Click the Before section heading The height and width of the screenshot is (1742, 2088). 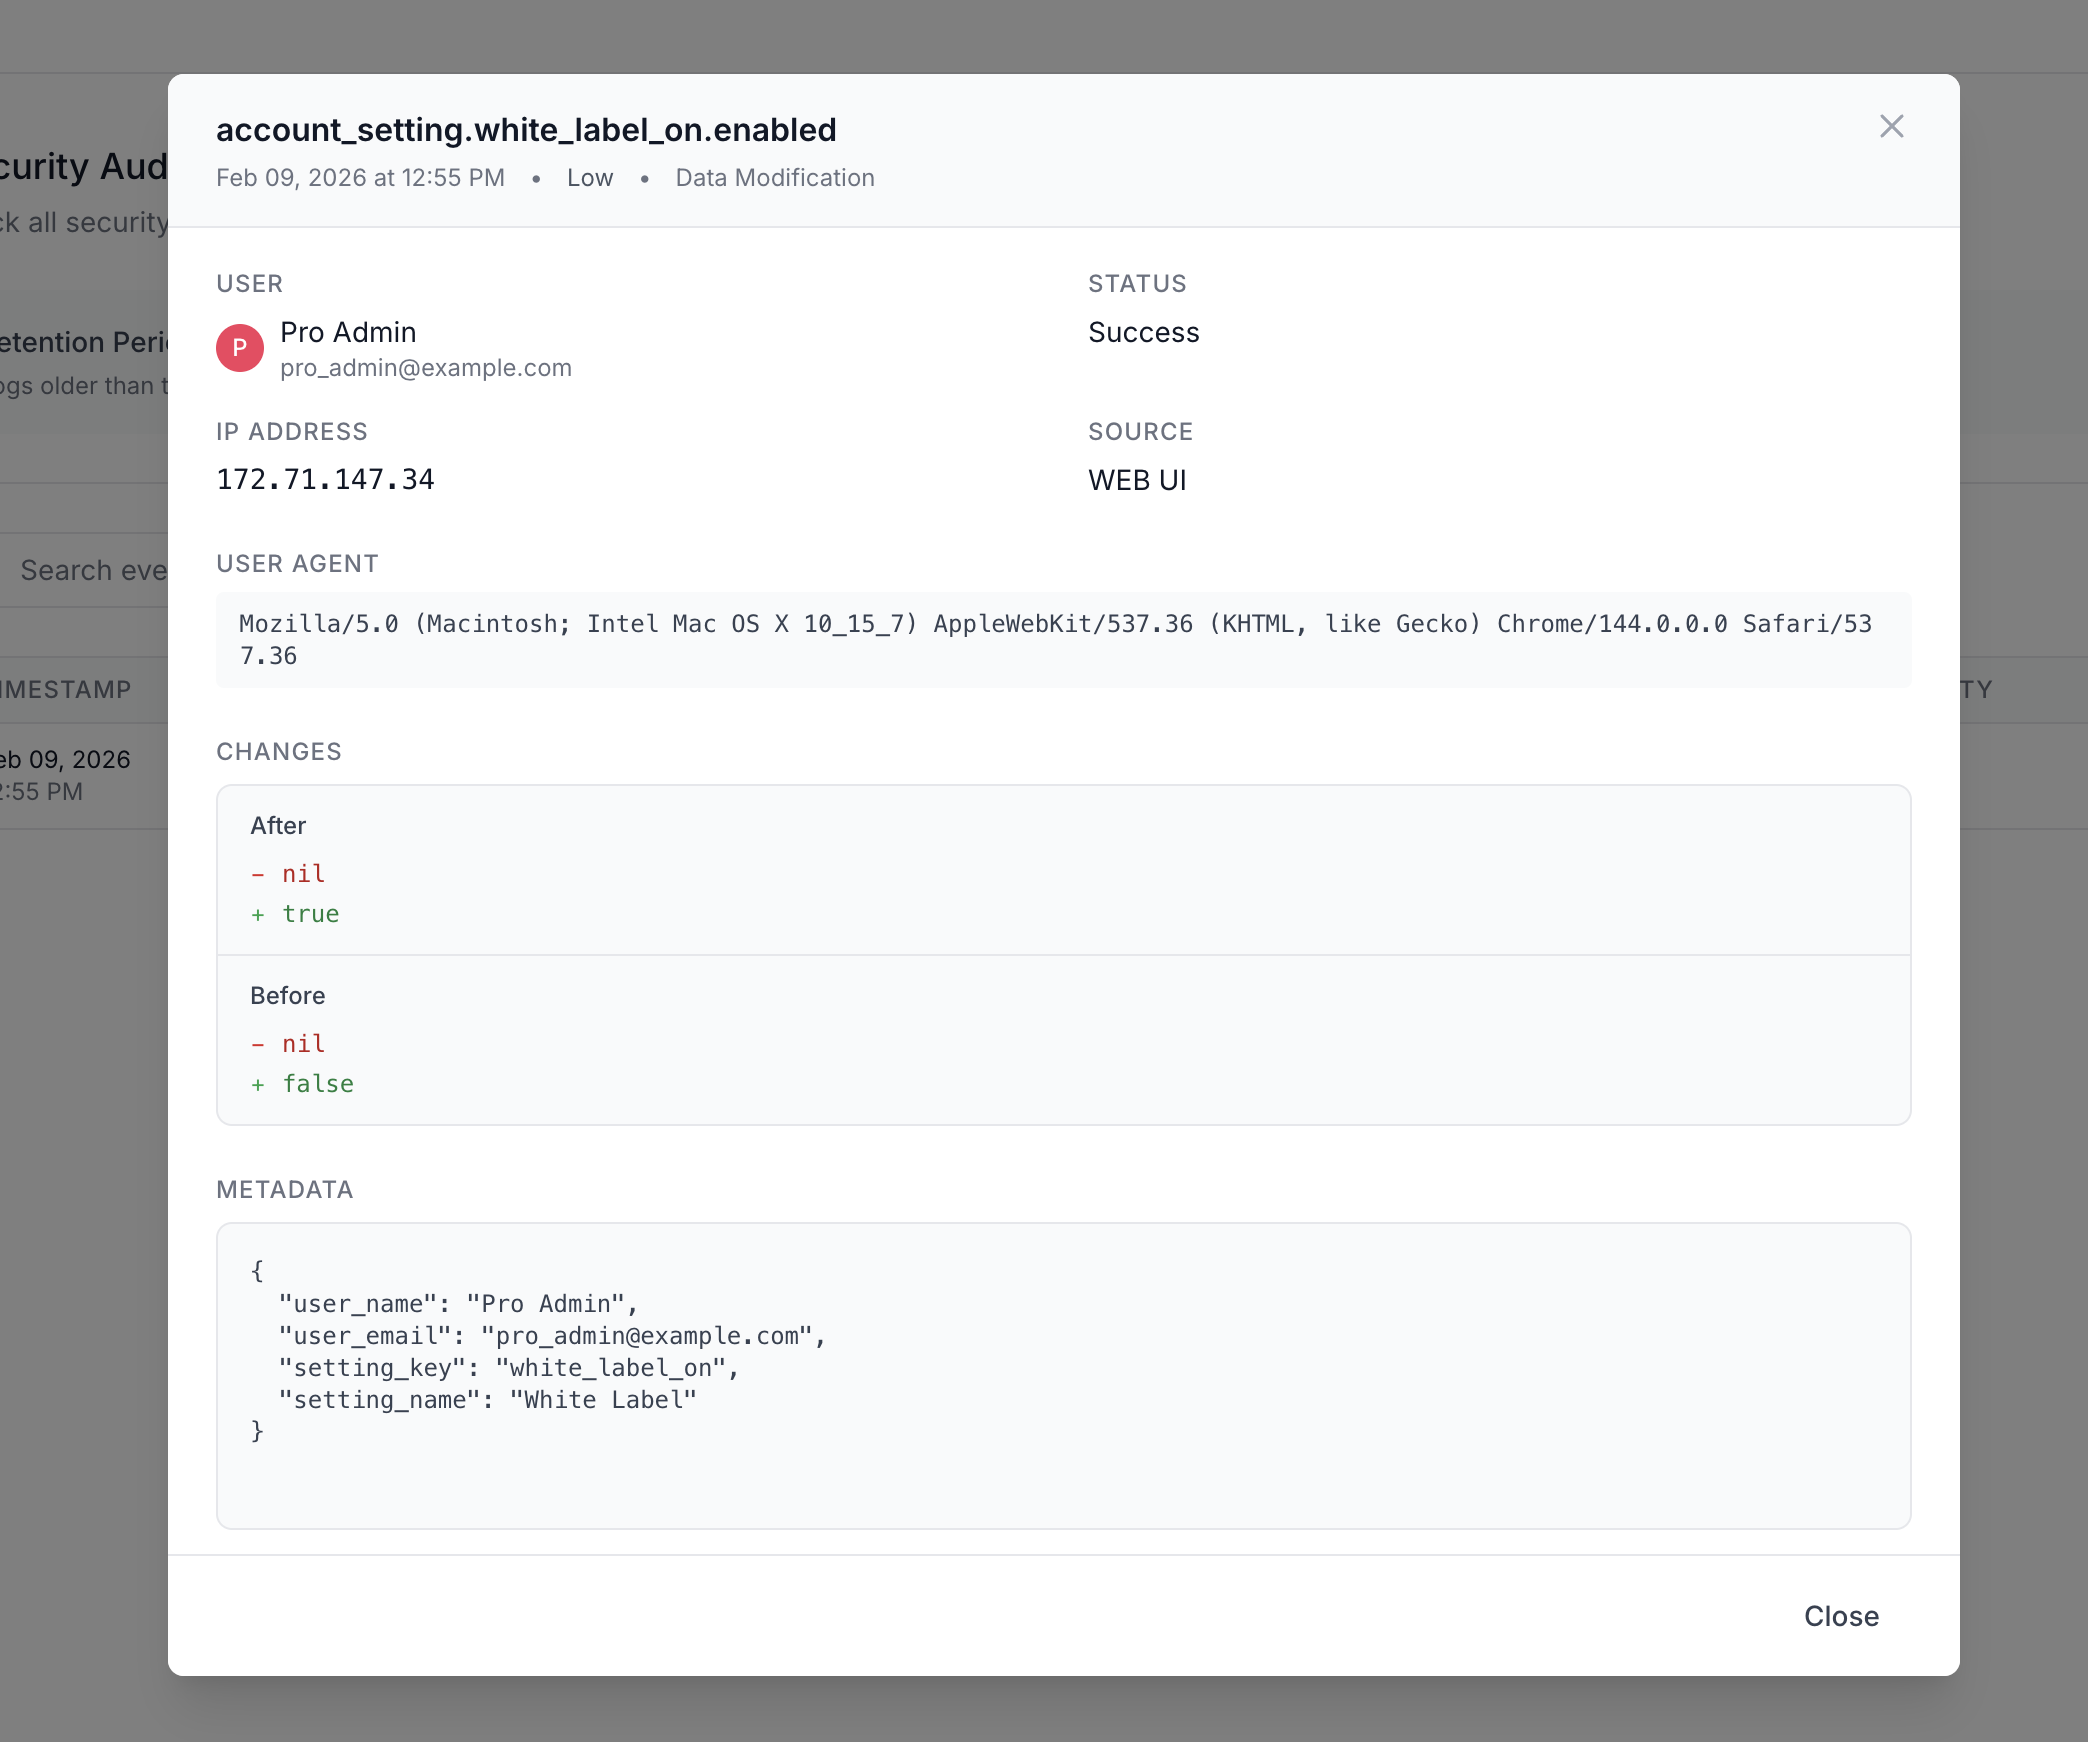coord(287,996)
